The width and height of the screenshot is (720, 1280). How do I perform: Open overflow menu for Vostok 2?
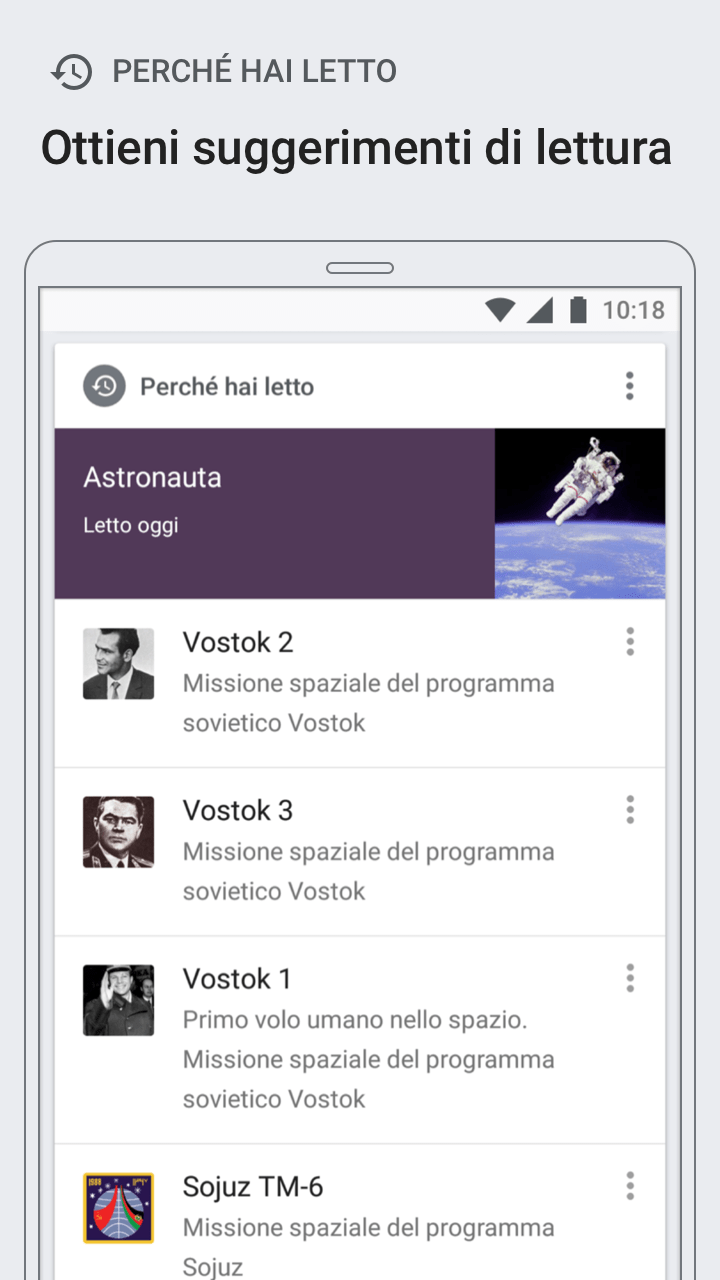click(629, 642)
